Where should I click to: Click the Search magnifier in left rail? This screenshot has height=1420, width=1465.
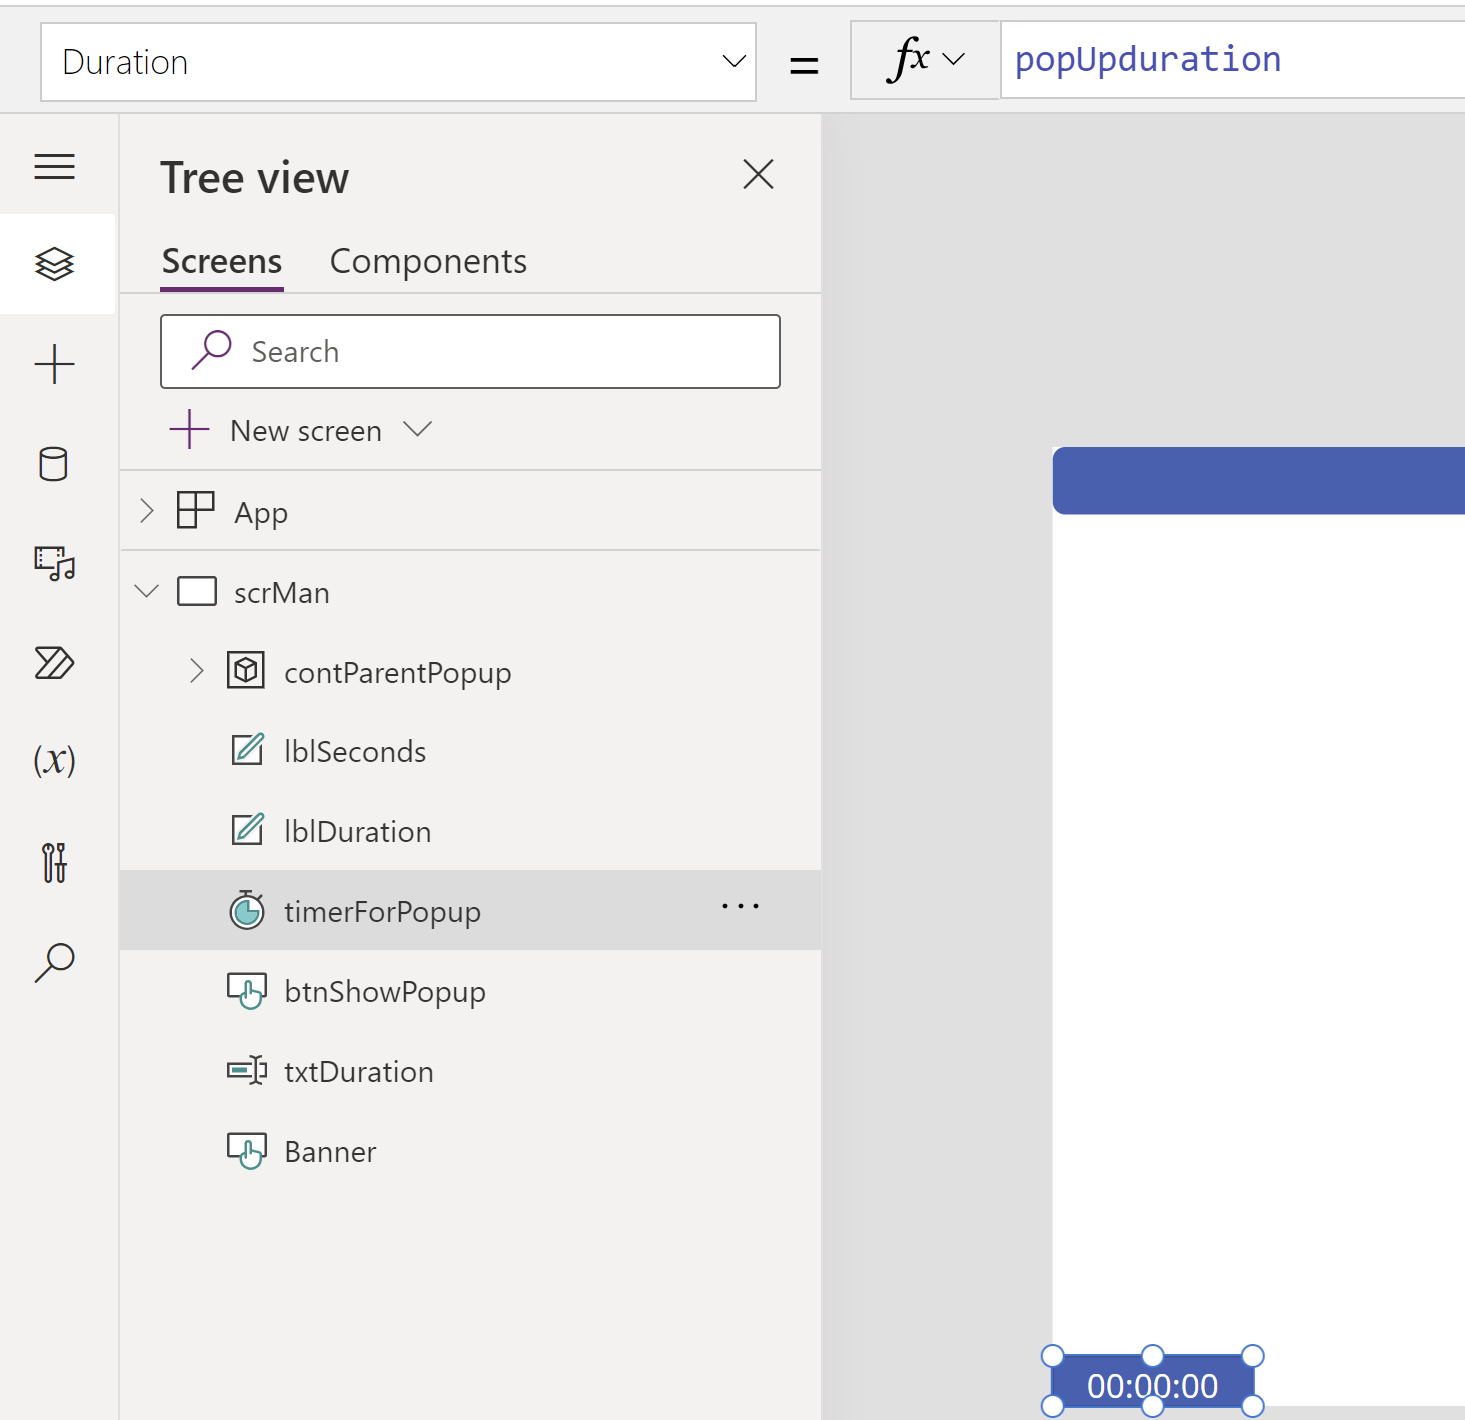(55, 962)
